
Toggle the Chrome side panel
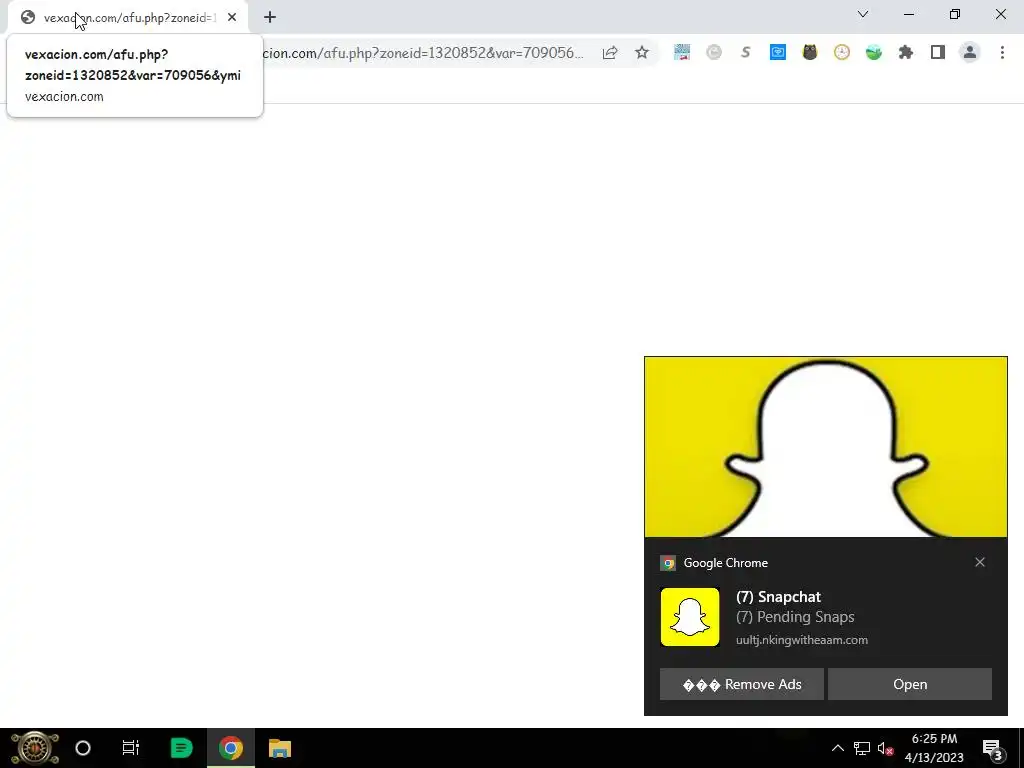coord(938,52)
